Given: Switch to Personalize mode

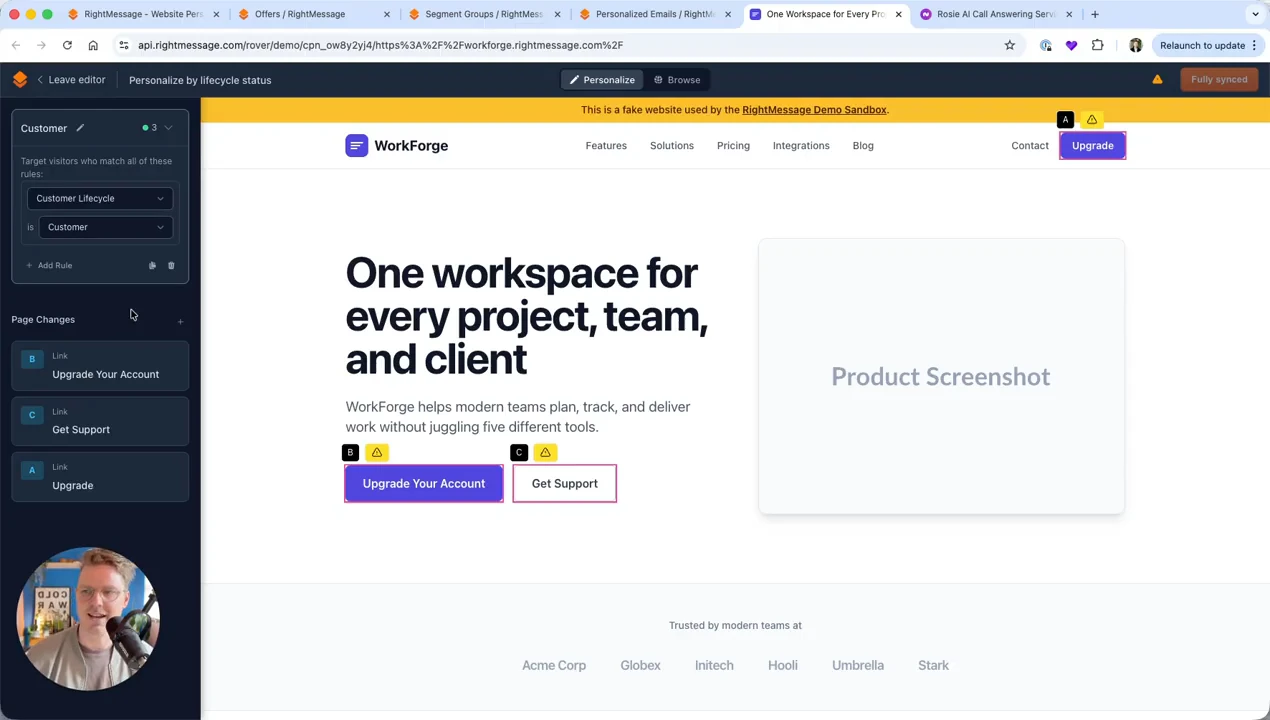Looking at the screenshot, I should click(602, 80).
